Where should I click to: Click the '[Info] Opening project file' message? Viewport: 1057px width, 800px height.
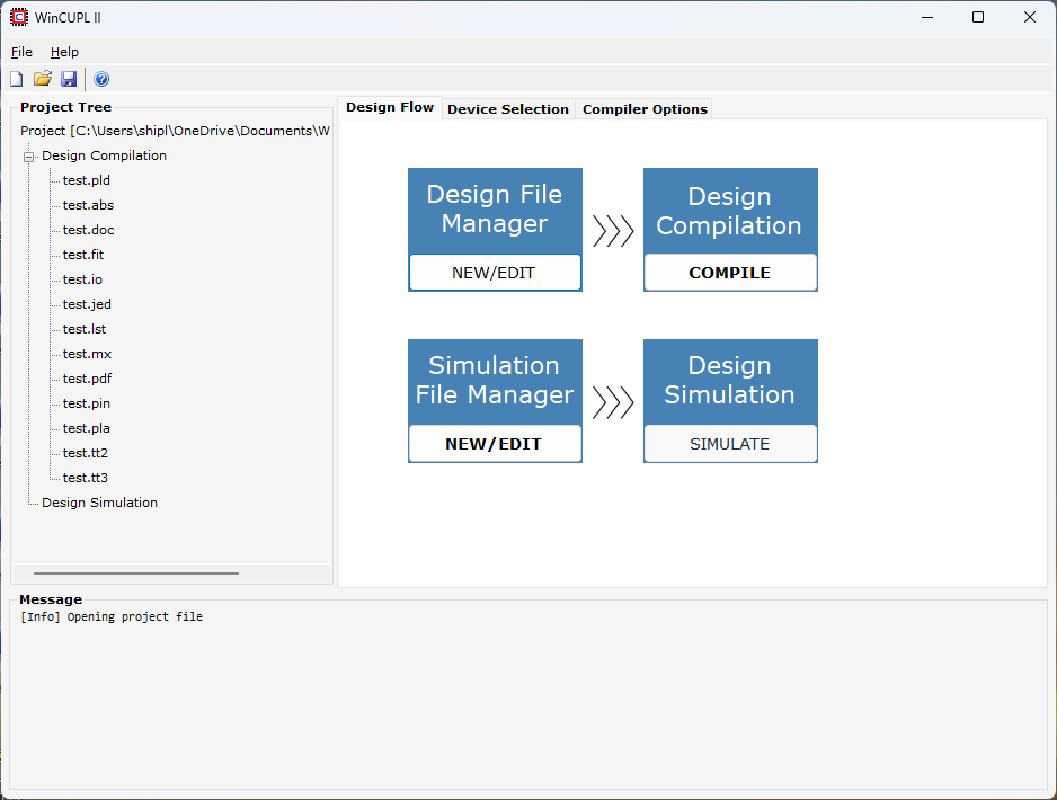(111, 617)
